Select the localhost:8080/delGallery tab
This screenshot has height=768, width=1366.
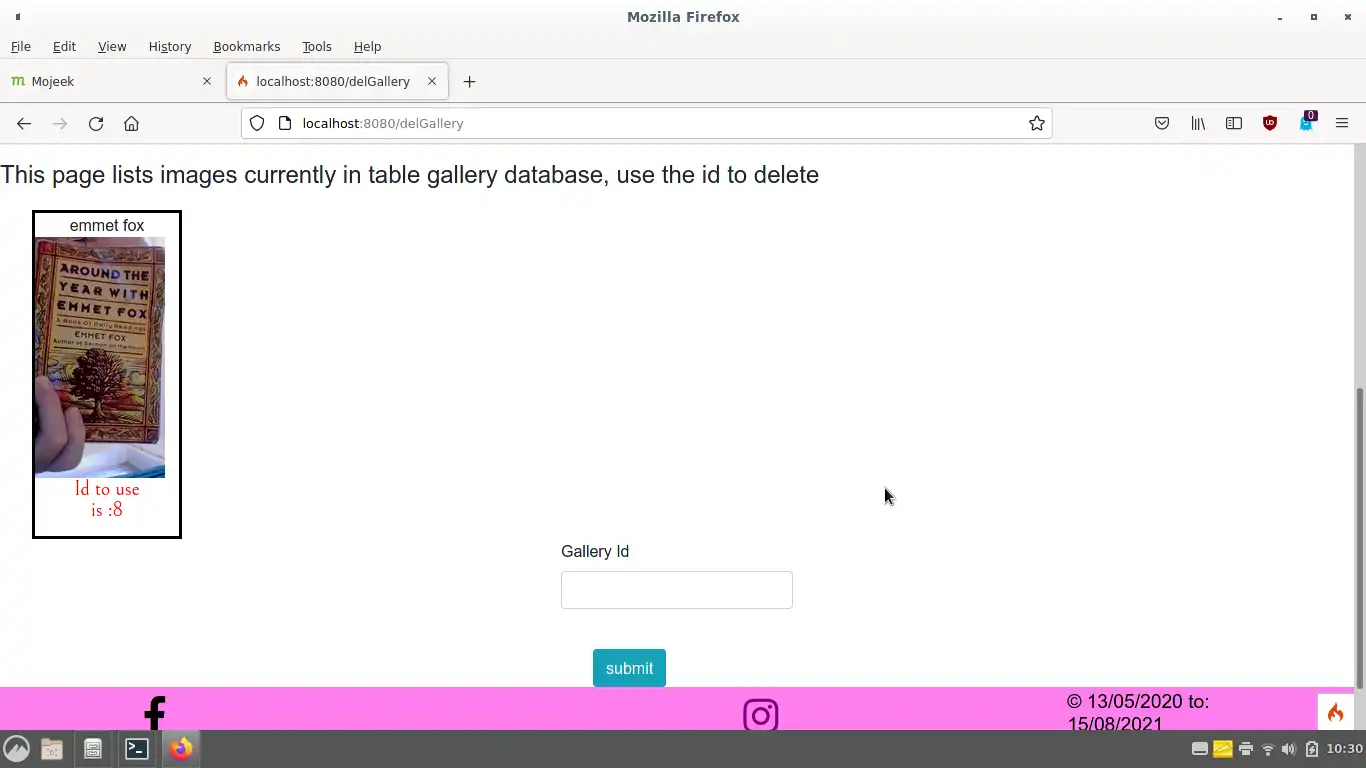click(337, 81)
